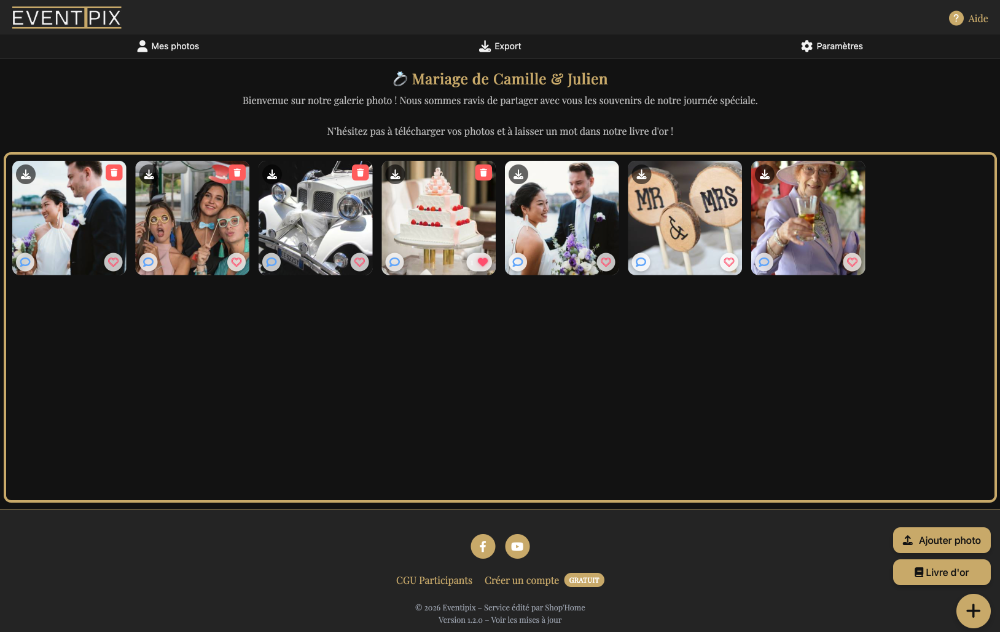Open comments on the Mr & Mrs photo
Screen dimensions: 1000x632
coord(641,262)
